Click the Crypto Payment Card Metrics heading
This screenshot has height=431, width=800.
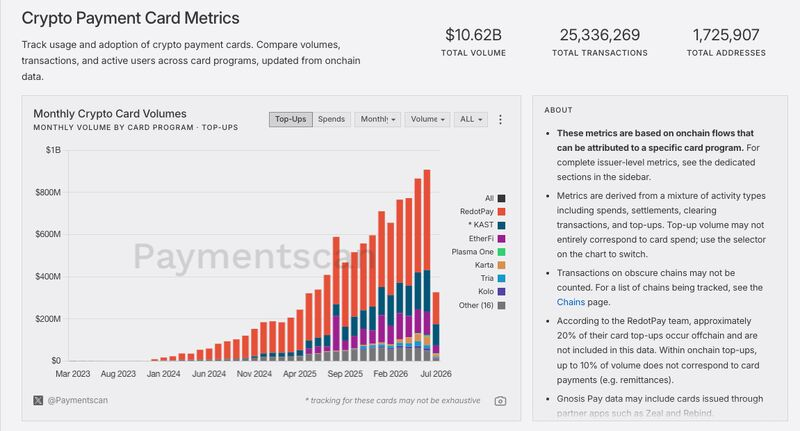coord(131,18)
